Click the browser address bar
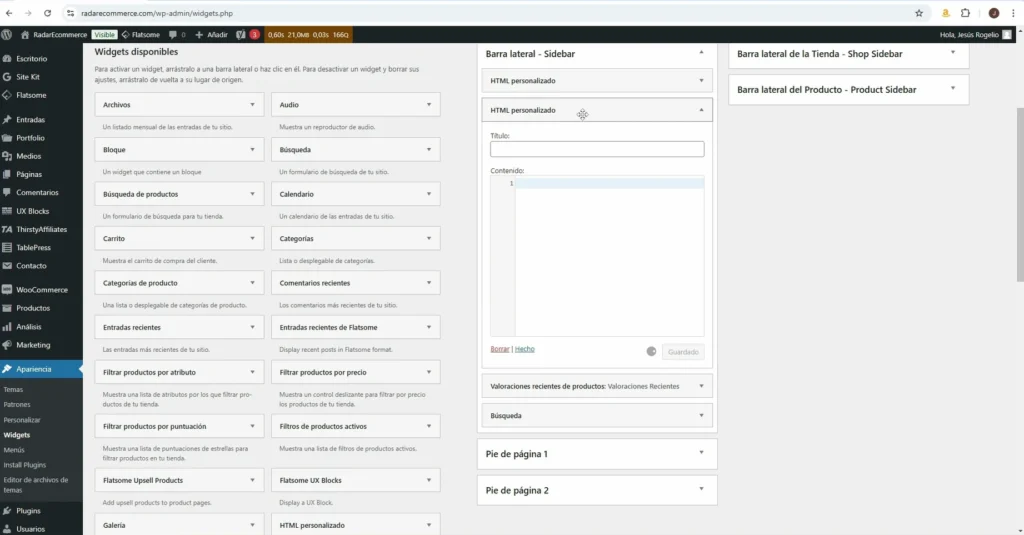 pos(490,13)
